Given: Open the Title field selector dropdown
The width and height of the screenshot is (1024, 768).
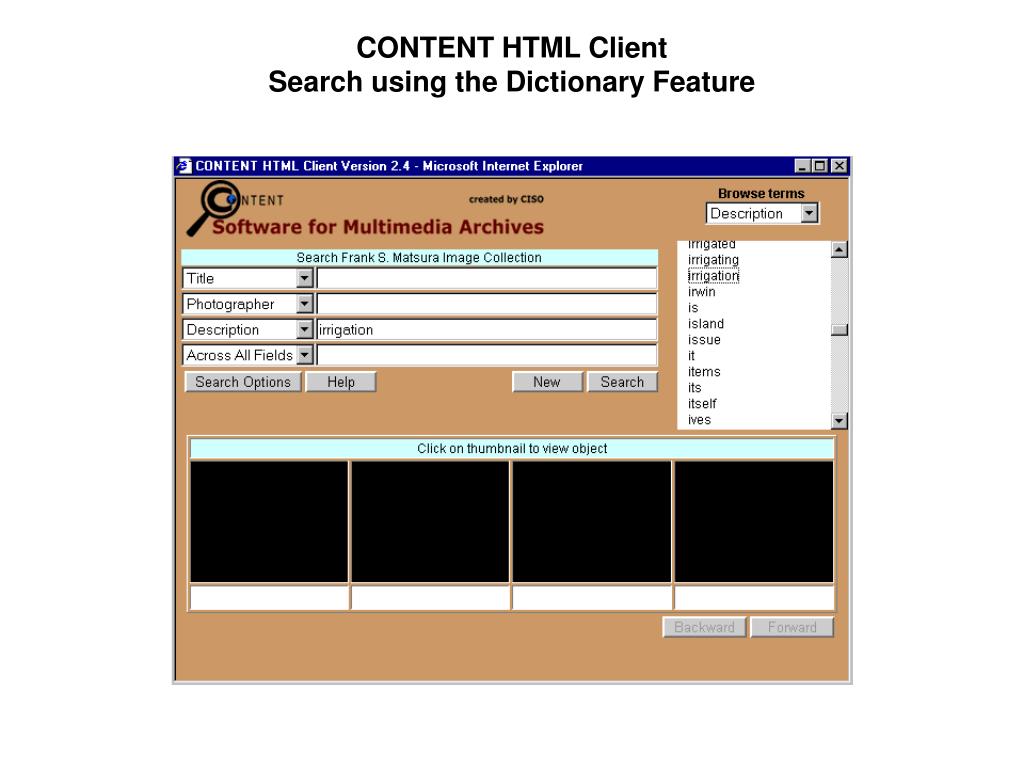Looking at the screenshot, I should point(304,278).
